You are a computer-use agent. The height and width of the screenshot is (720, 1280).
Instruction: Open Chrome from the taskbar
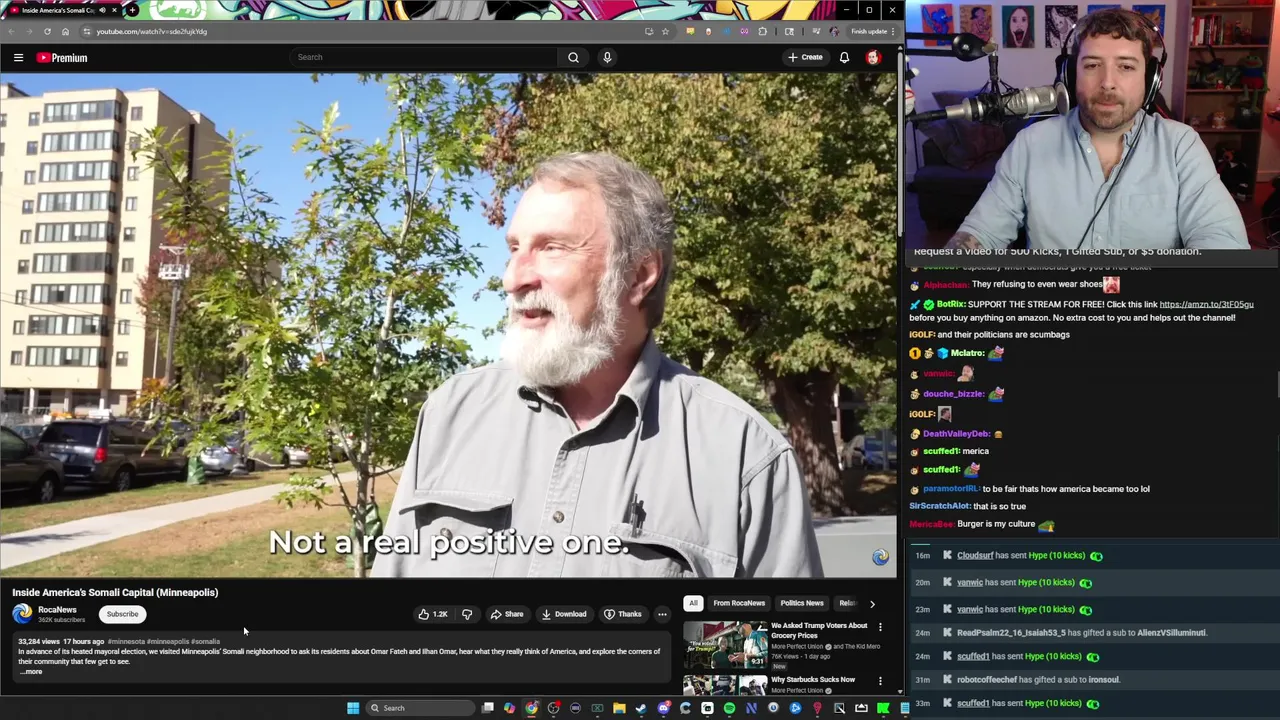click(x=531, y=708)
